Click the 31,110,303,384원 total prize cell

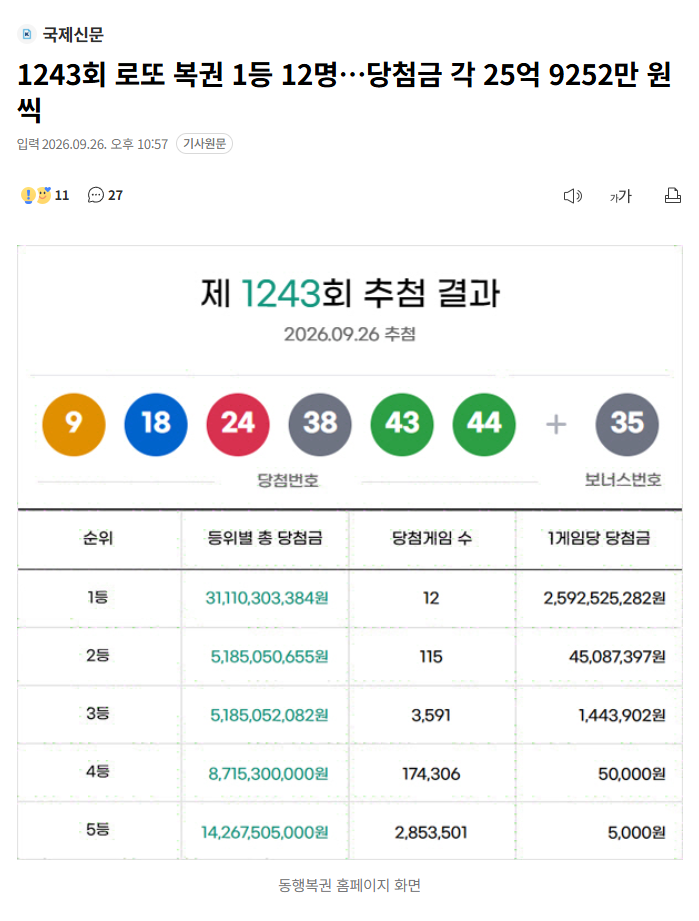point(267,598)
